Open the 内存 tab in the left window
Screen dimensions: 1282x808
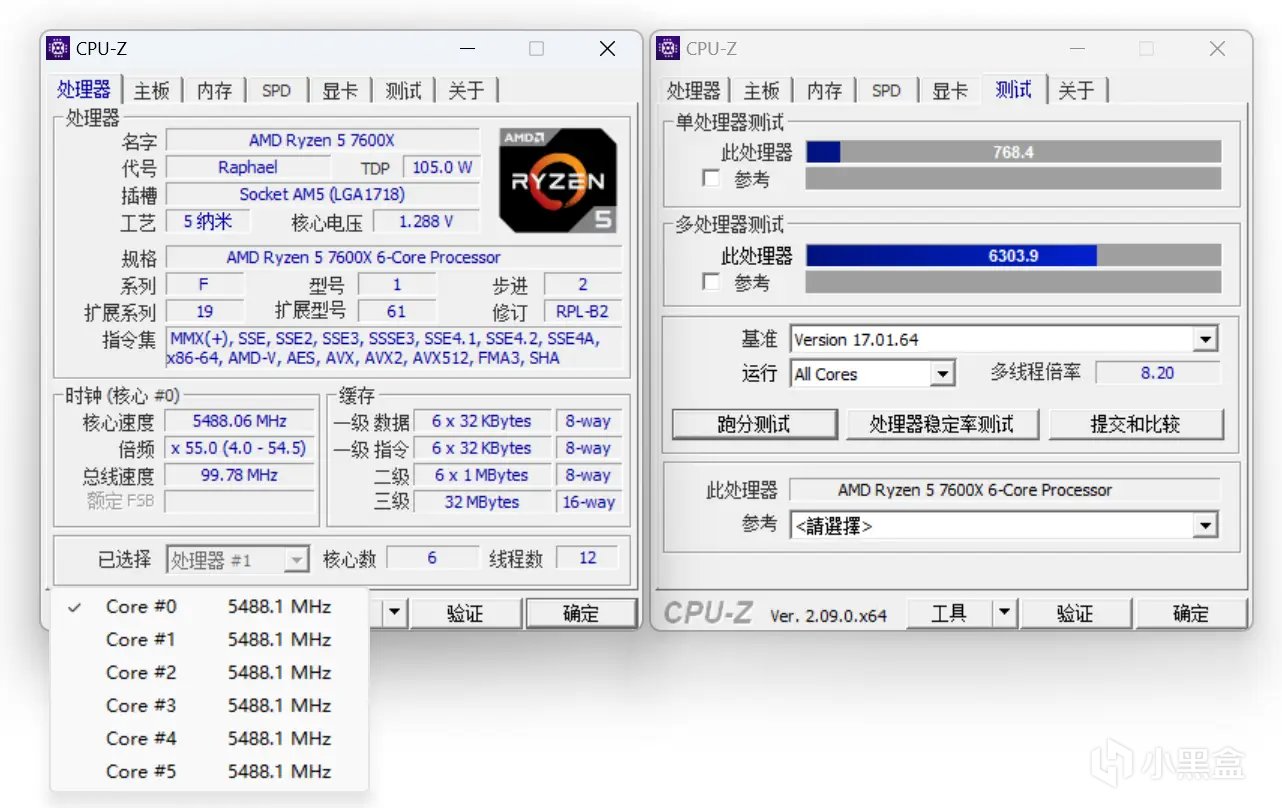click(x=214, y=90)
